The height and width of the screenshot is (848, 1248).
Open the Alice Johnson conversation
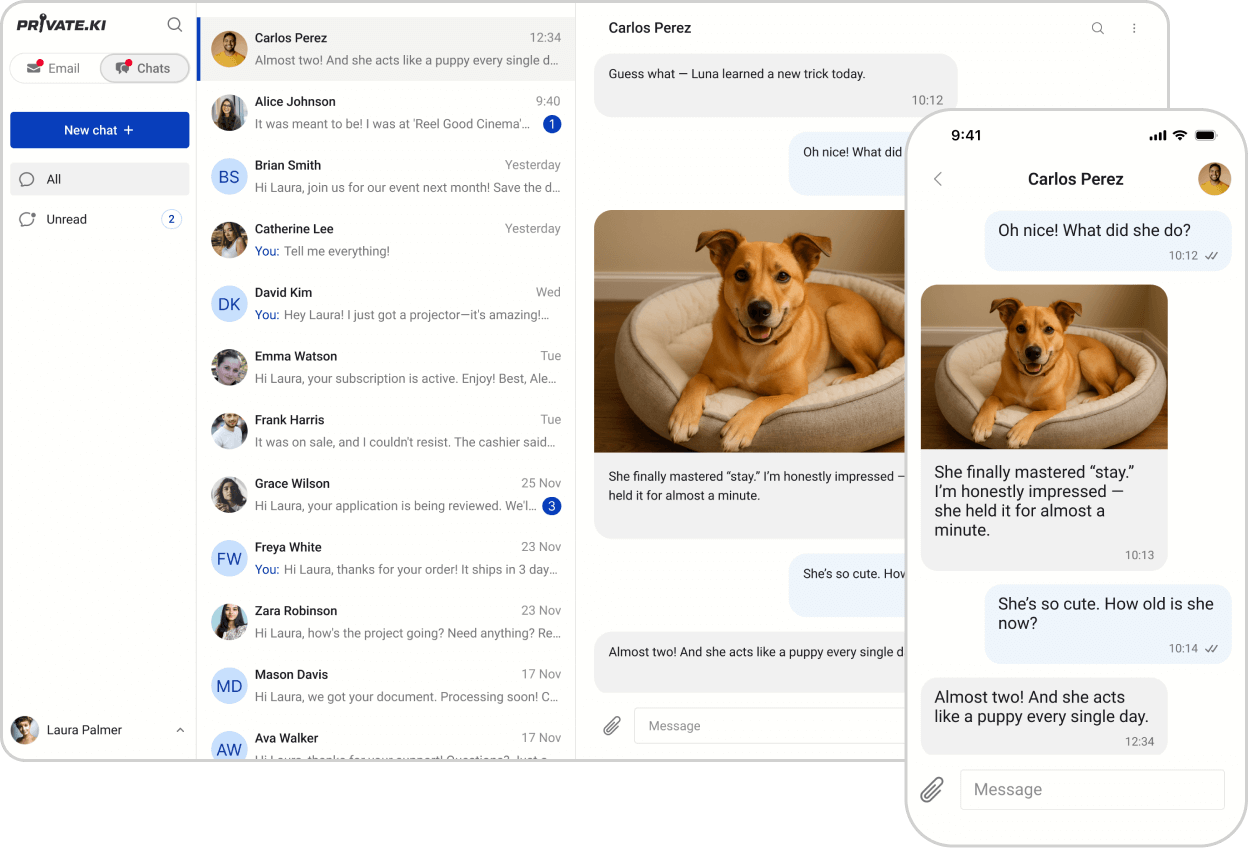[385, 112]
